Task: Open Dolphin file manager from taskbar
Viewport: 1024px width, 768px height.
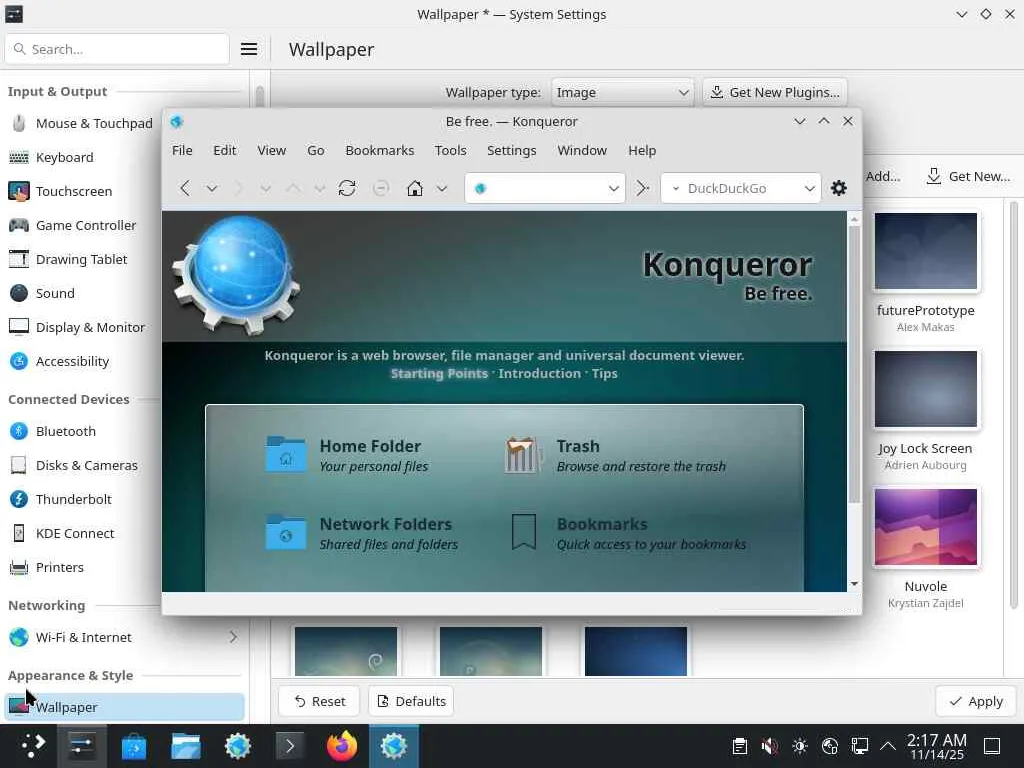Action: (185, 746)
